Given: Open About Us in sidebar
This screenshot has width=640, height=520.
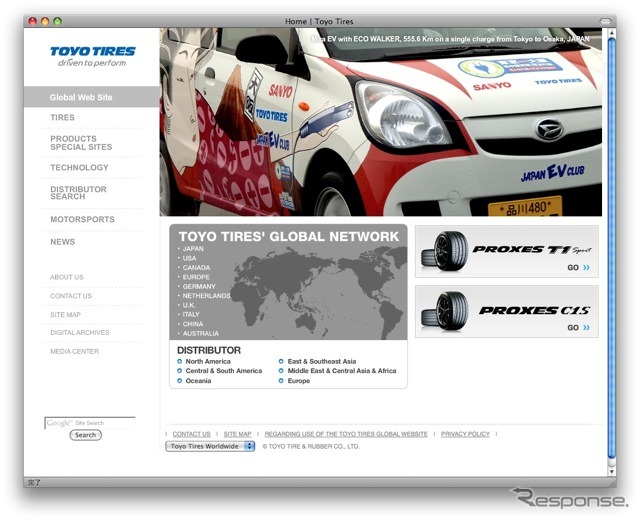Looking at the screenshot, I should pyautogui.click(x=67, y=277).
